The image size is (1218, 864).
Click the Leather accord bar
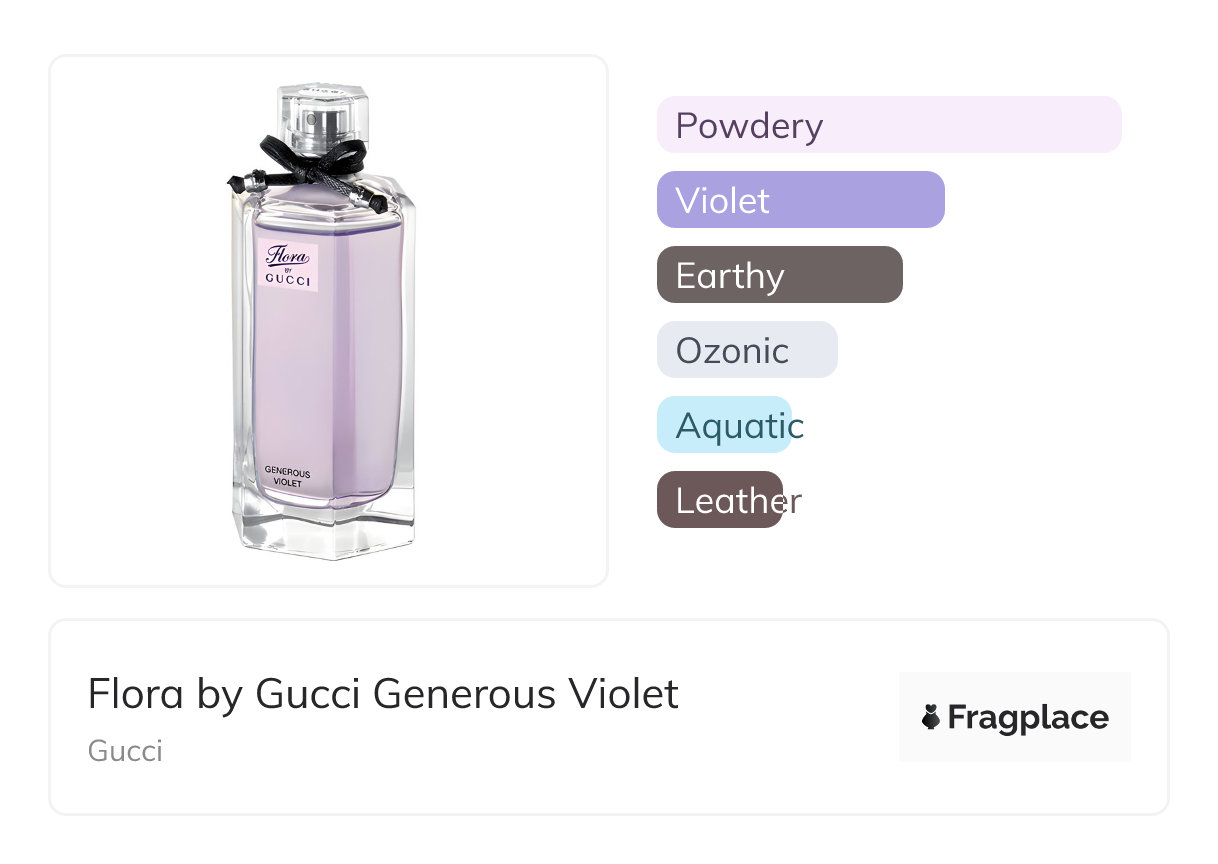(719, 500)
